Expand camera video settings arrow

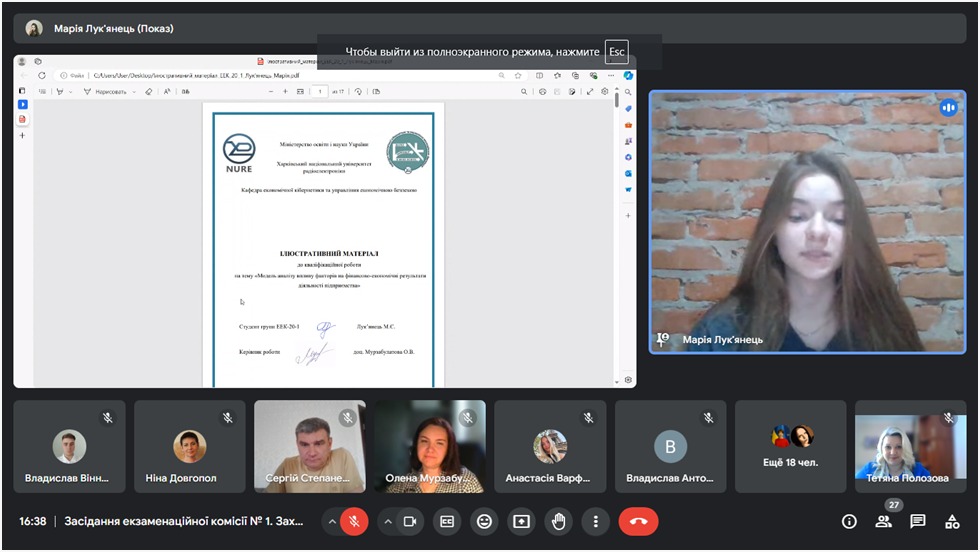pos(386,521)
